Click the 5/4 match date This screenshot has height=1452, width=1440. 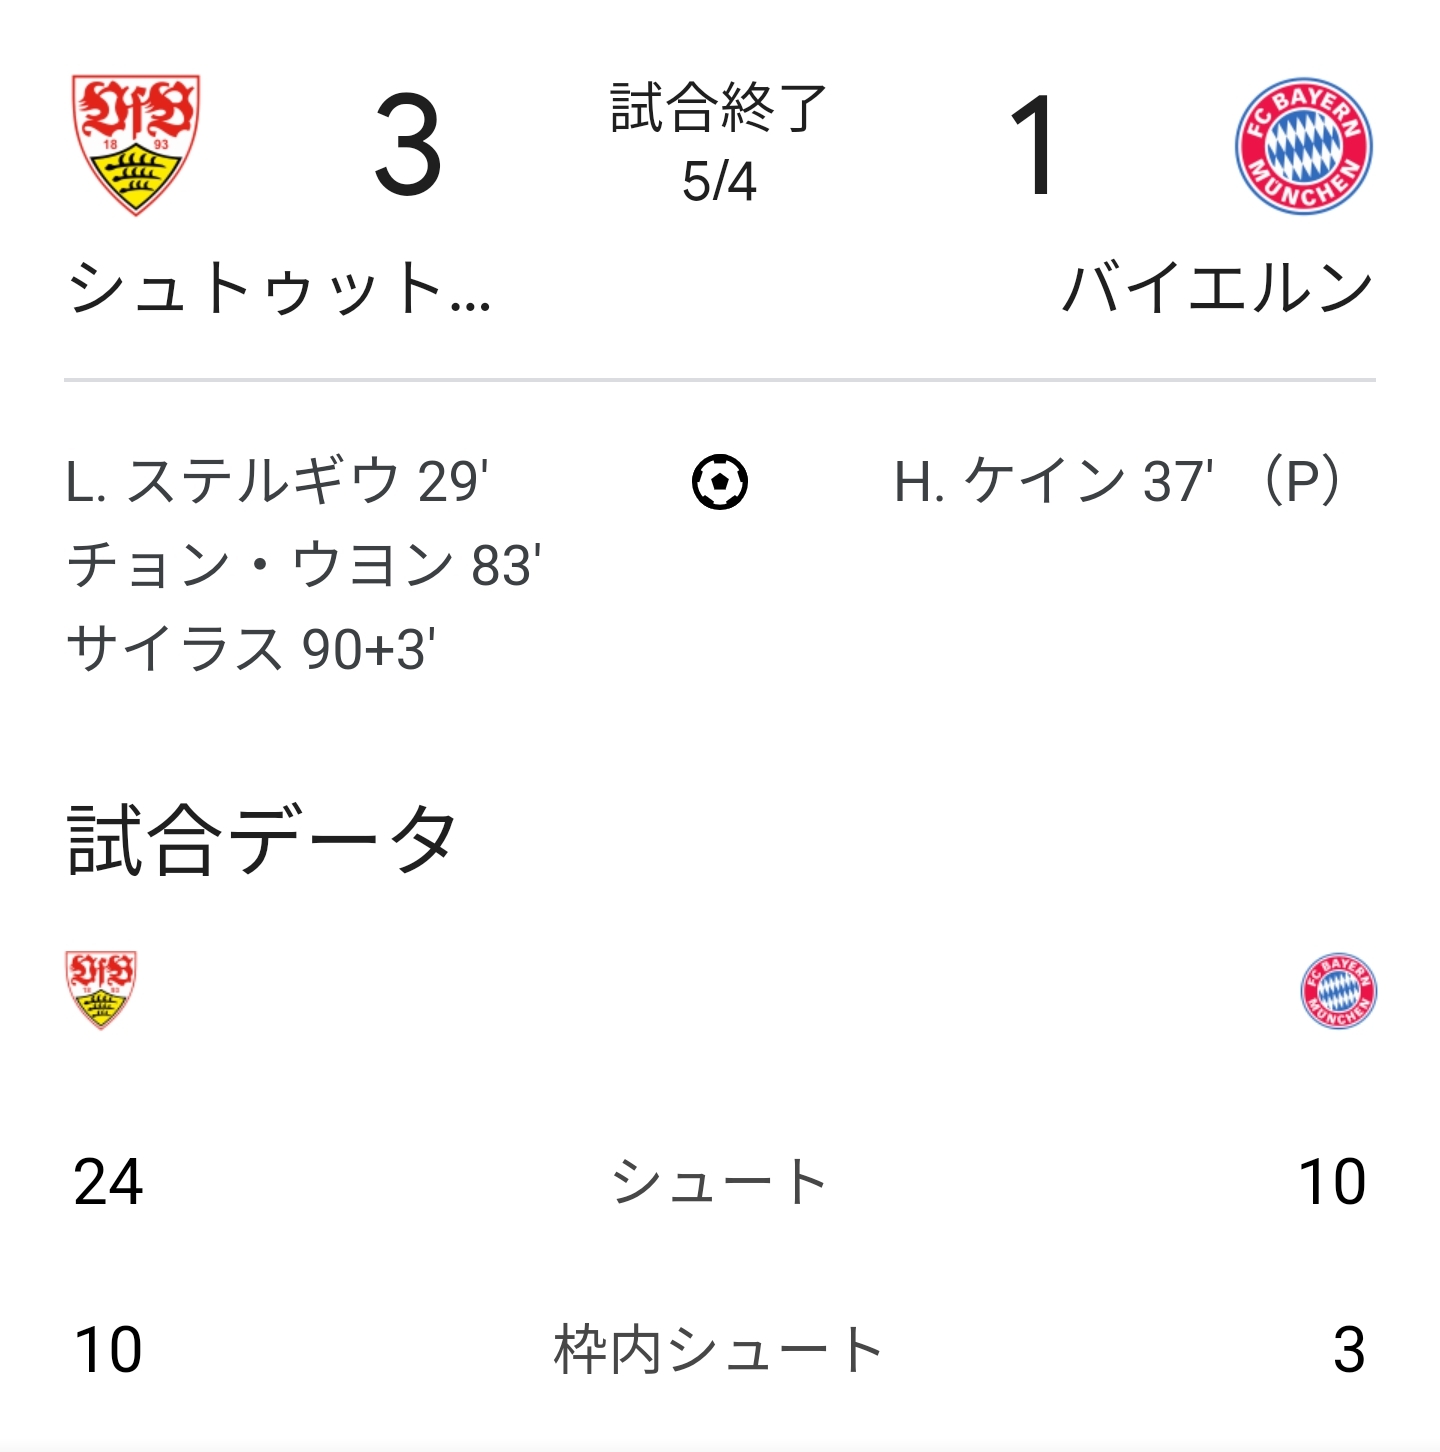tap(719, 182)
